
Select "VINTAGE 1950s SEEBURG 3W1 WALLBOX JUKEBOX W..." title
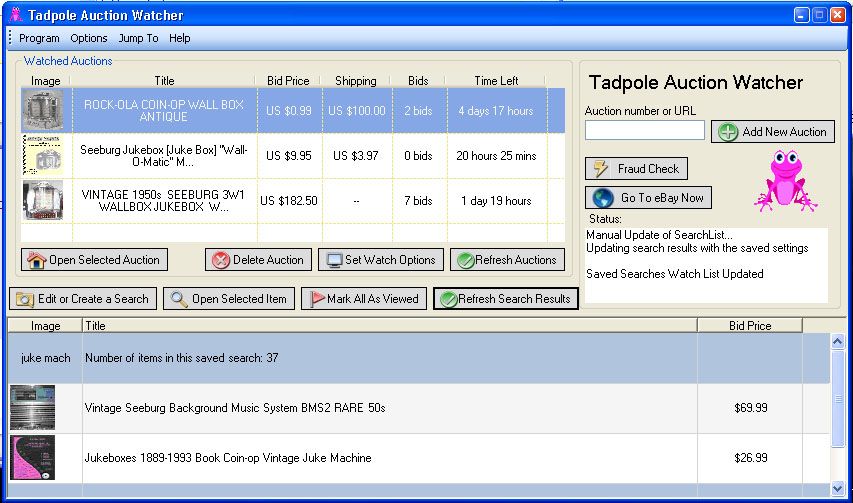coord(164,201)
